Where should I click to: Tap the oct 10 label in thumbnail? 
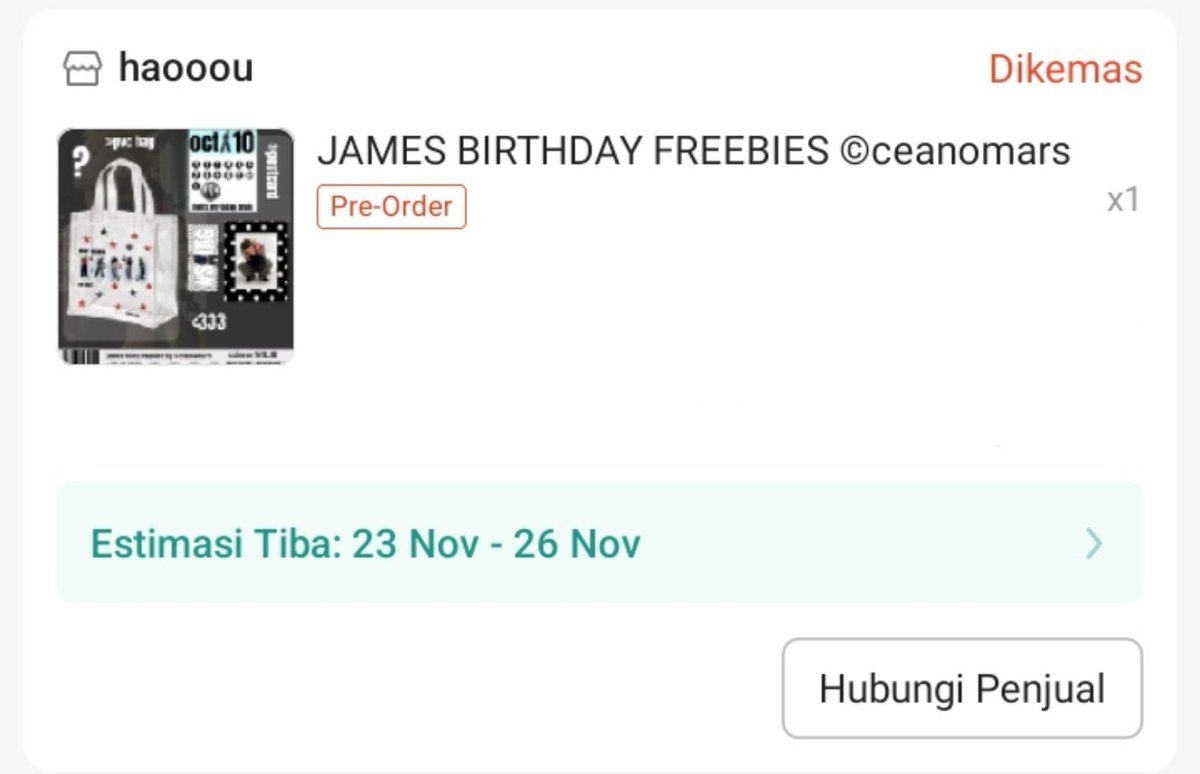click(221, 143)
